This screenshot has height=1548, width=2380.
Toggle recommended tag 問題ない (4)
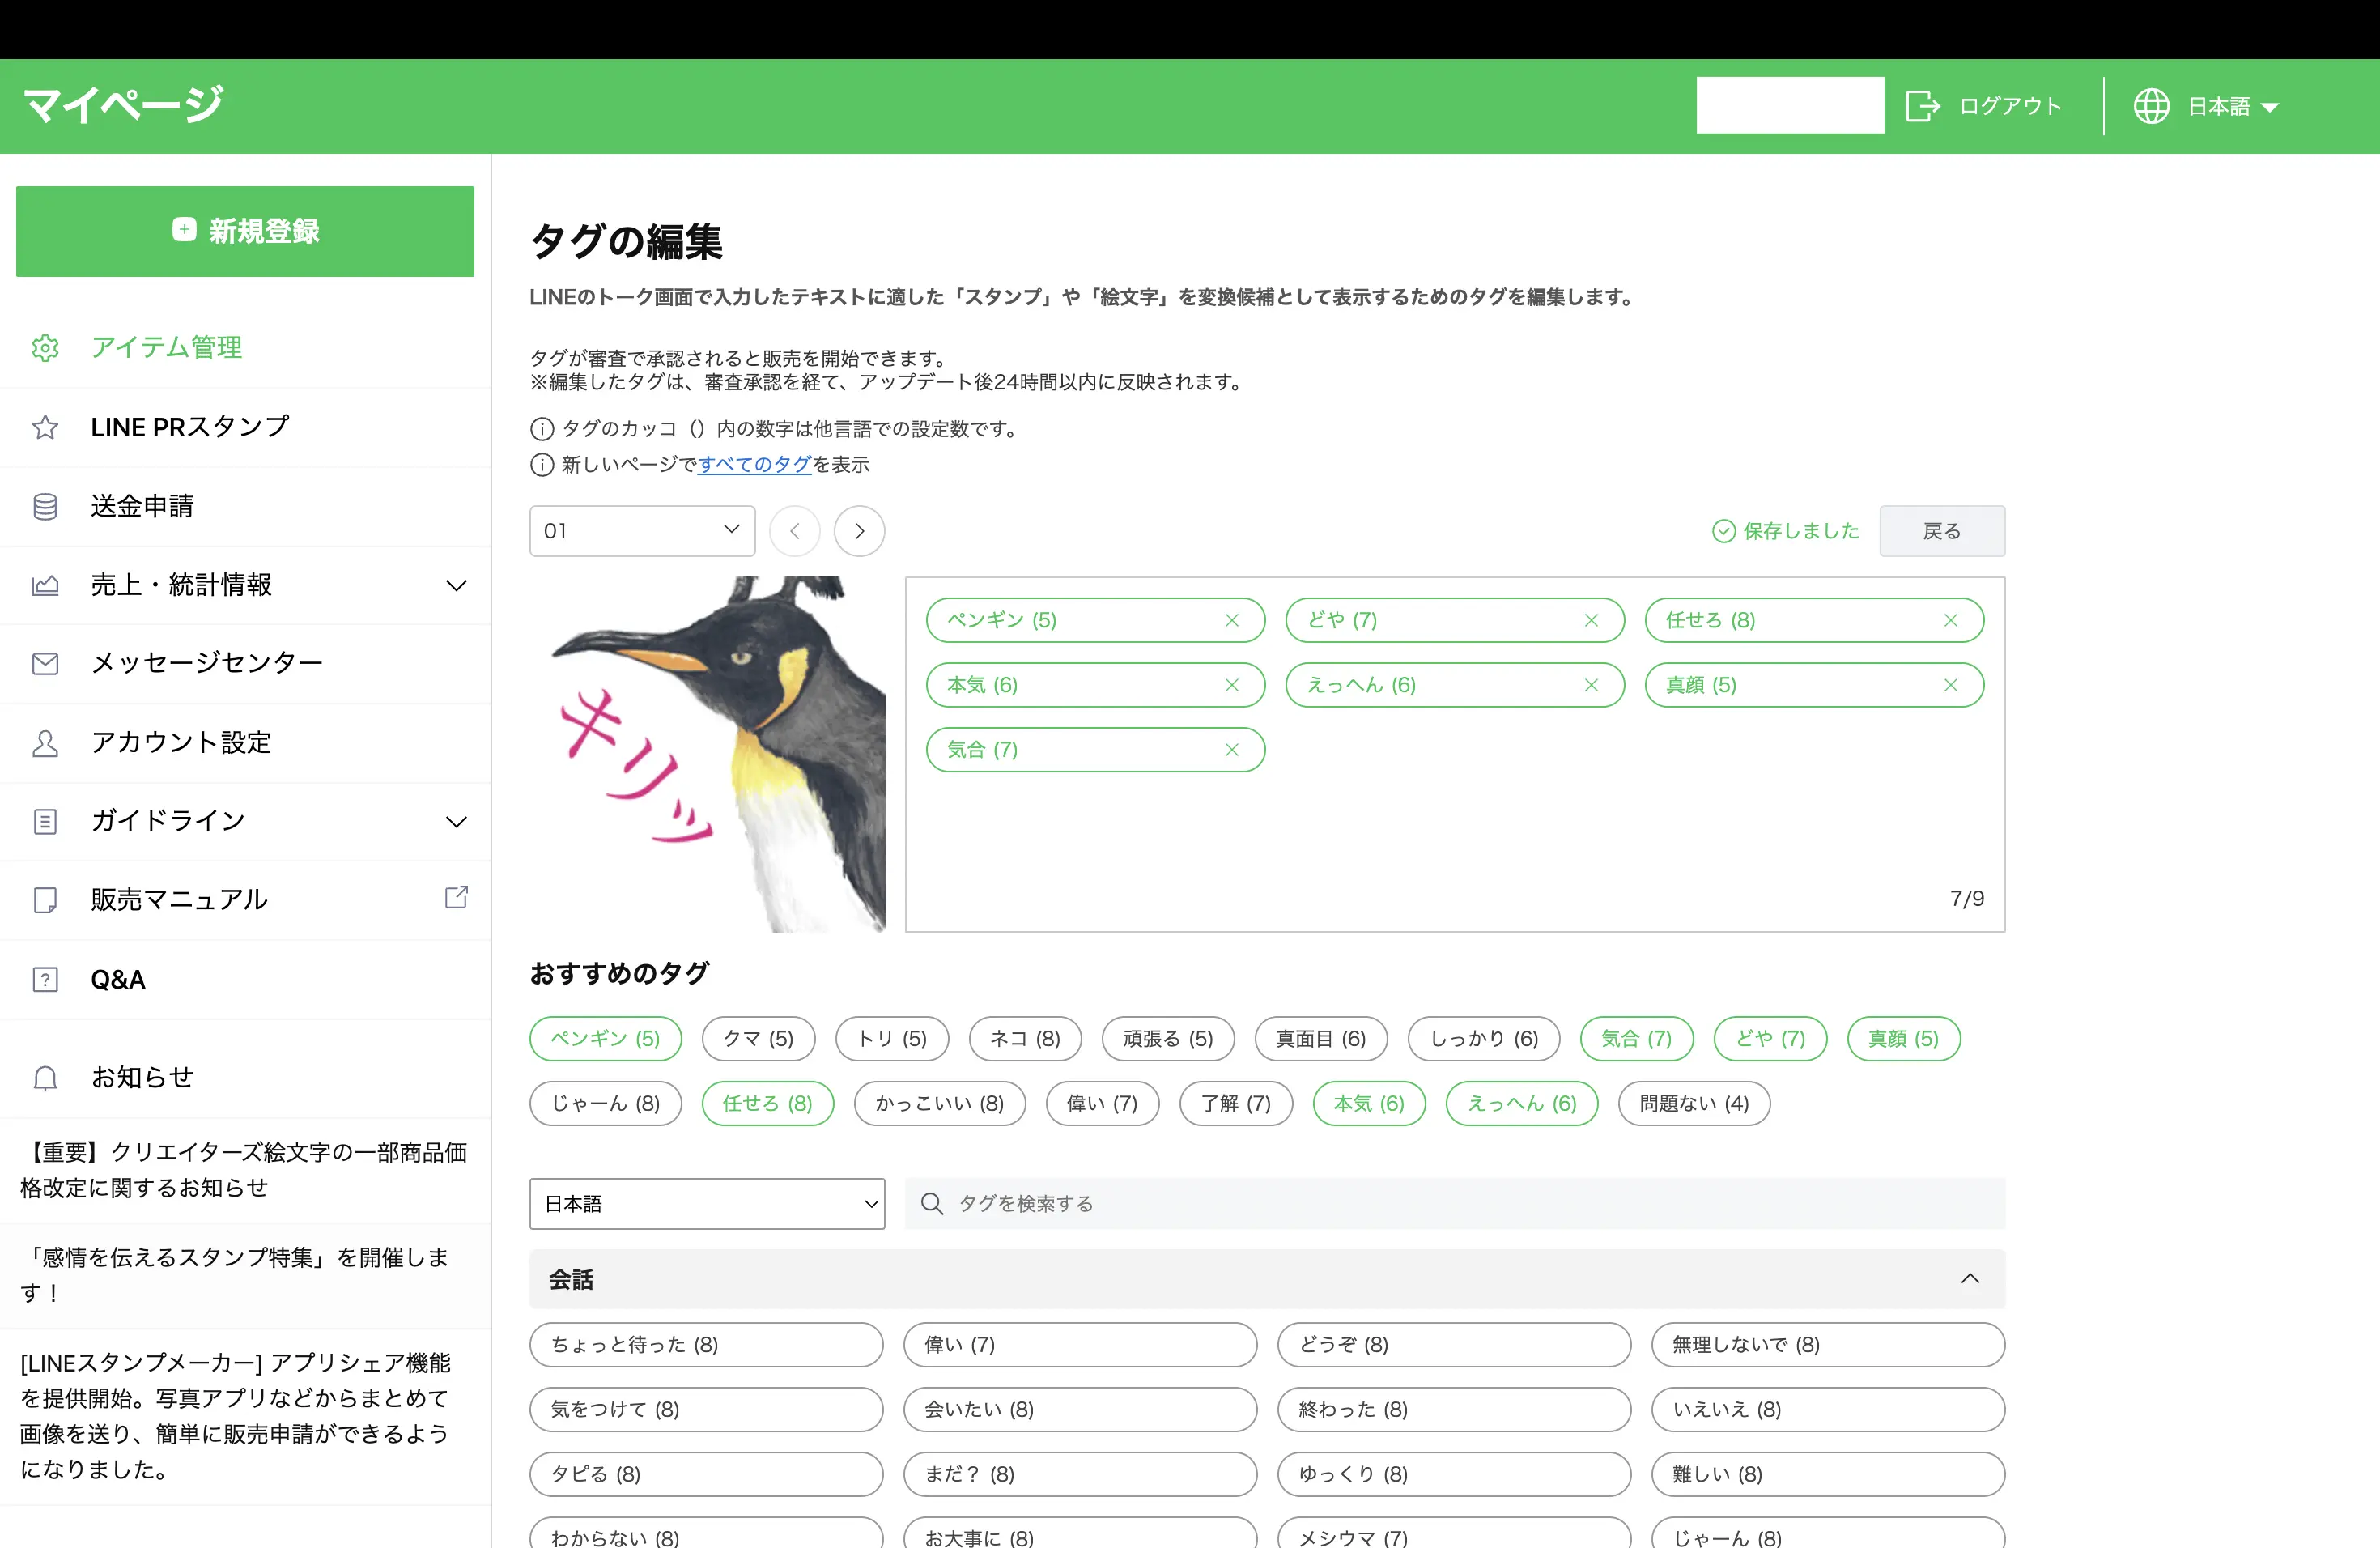point(1694,1103)
